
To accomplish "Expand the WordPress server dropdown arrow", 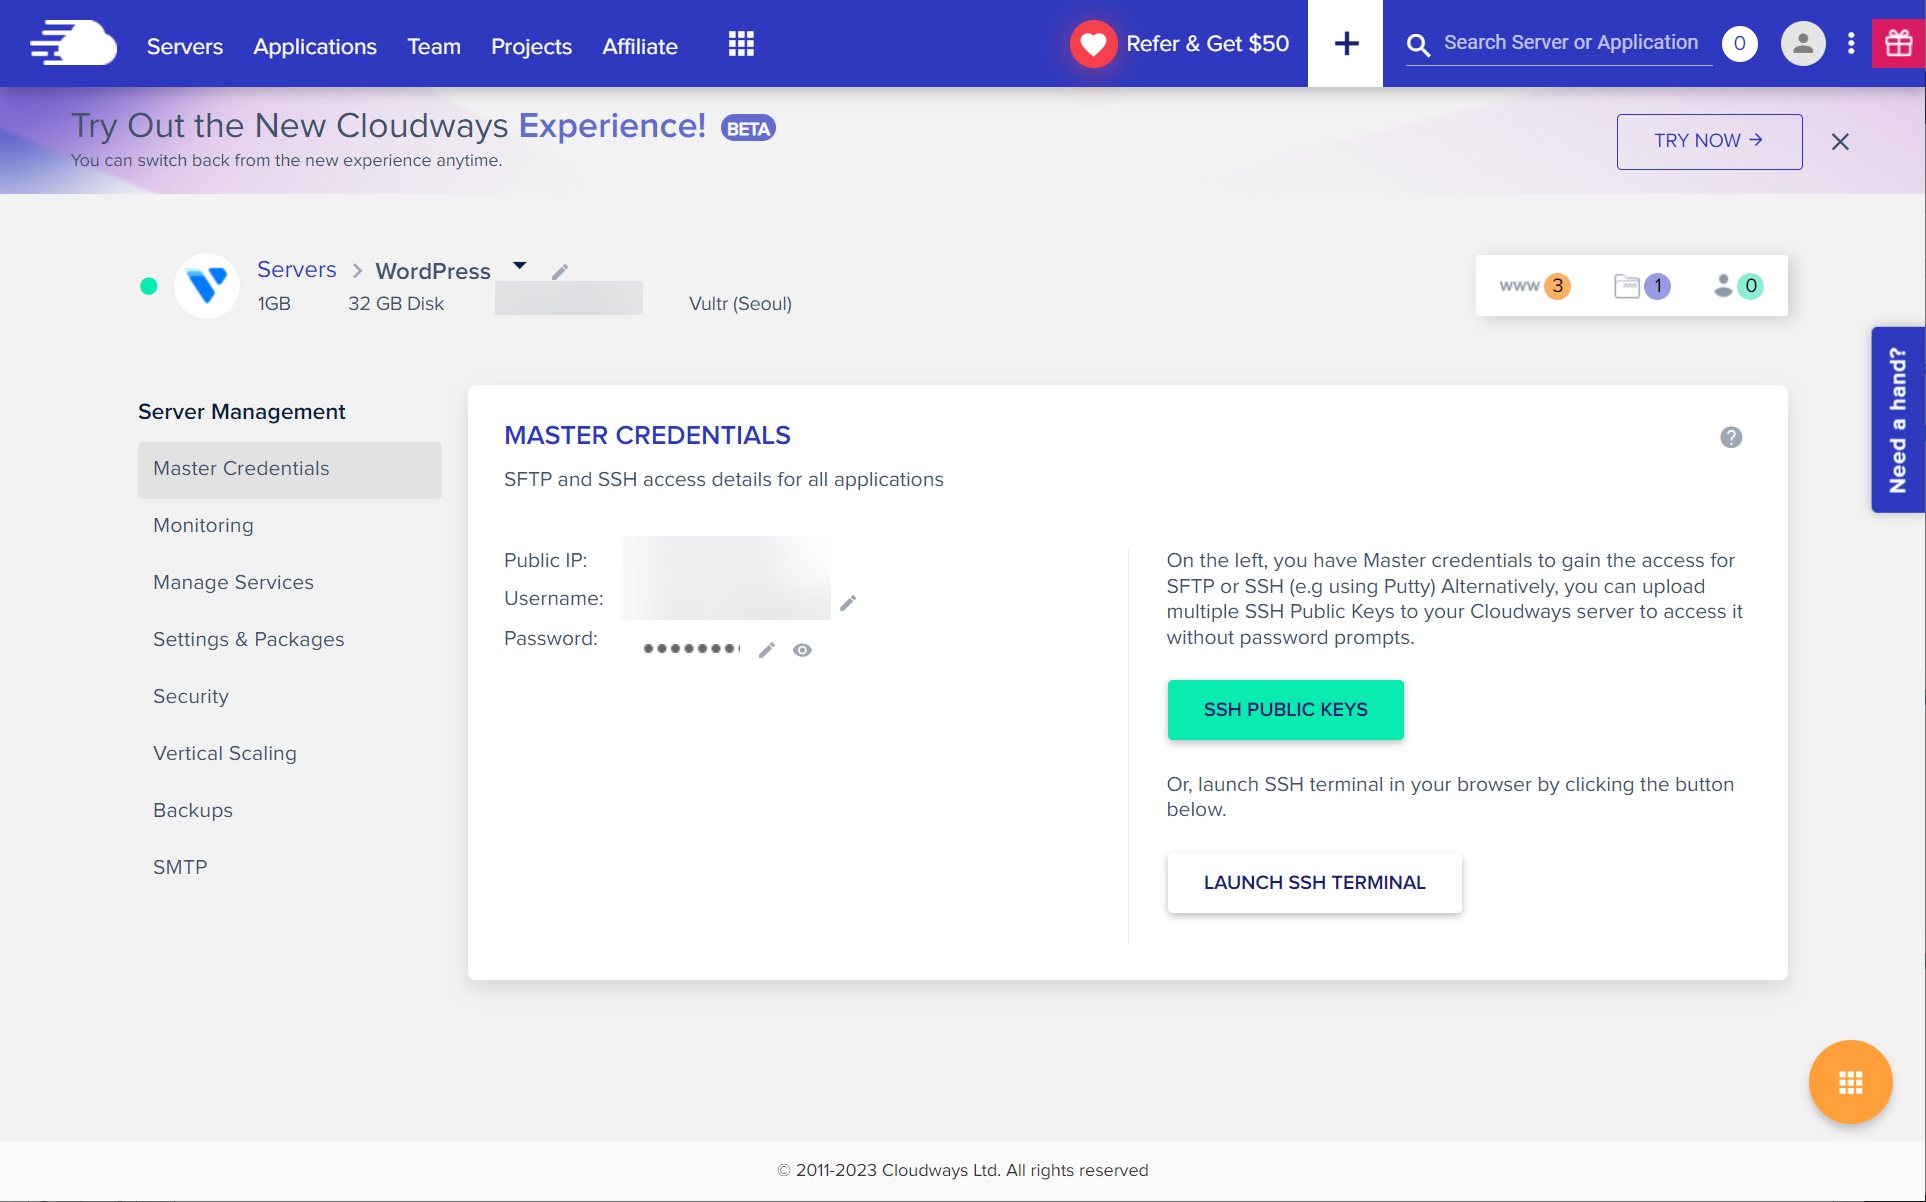I will pos(520,266).
